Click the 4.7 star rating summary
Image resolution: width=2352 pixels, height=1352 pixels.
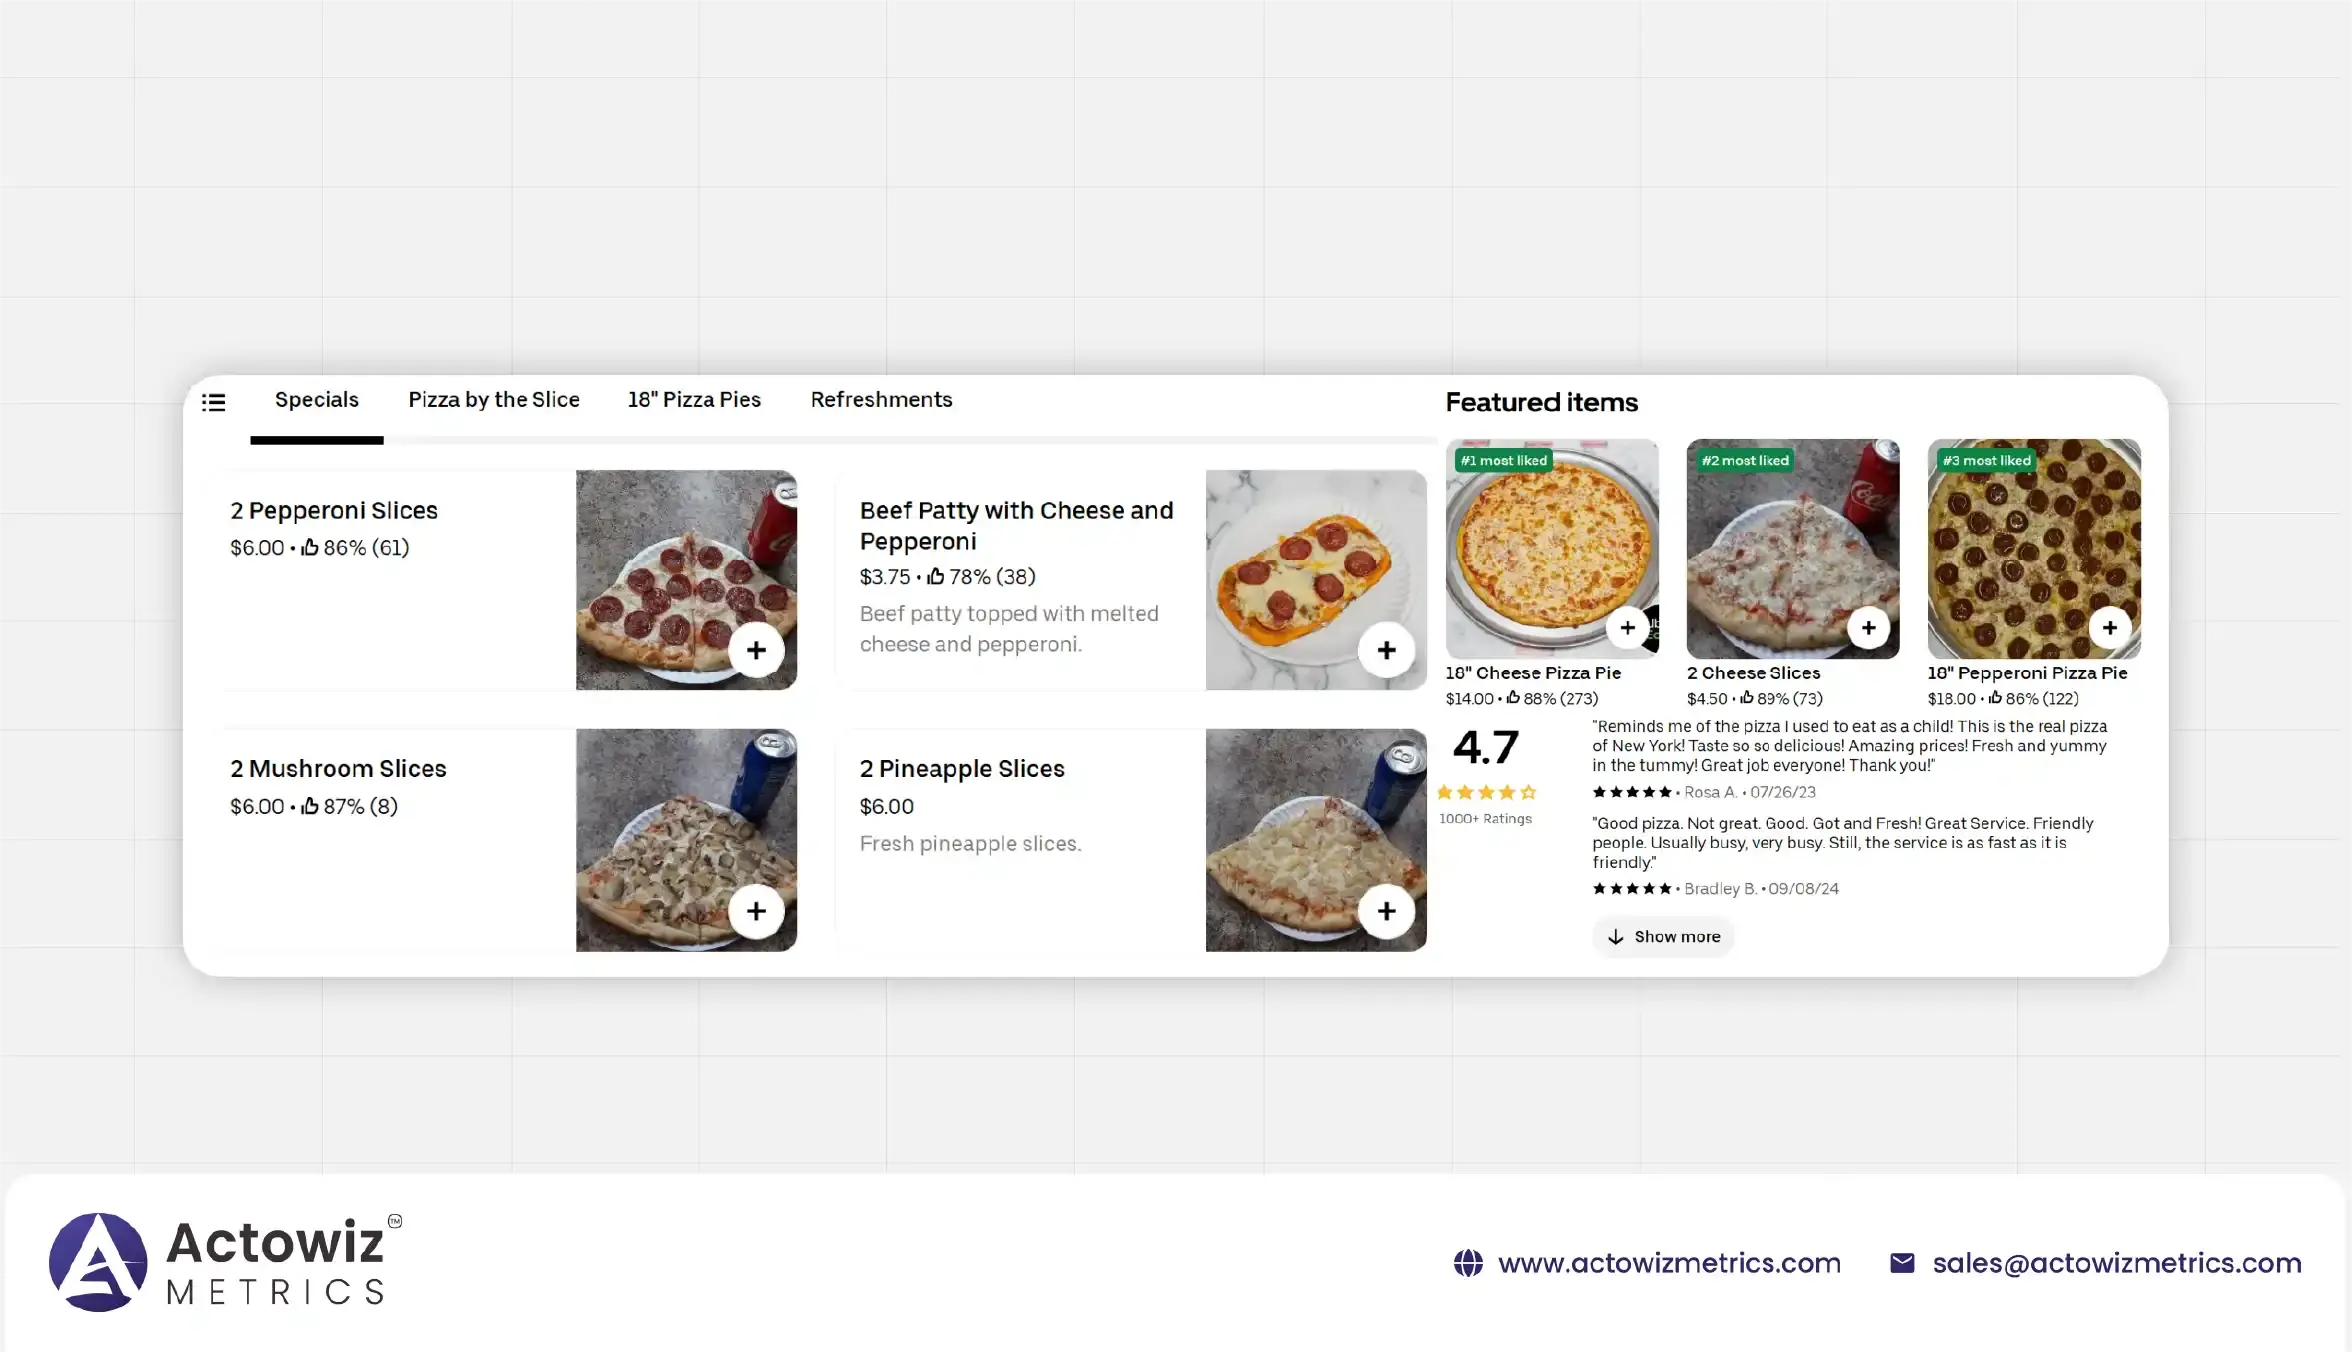(x=1486, y=770)
